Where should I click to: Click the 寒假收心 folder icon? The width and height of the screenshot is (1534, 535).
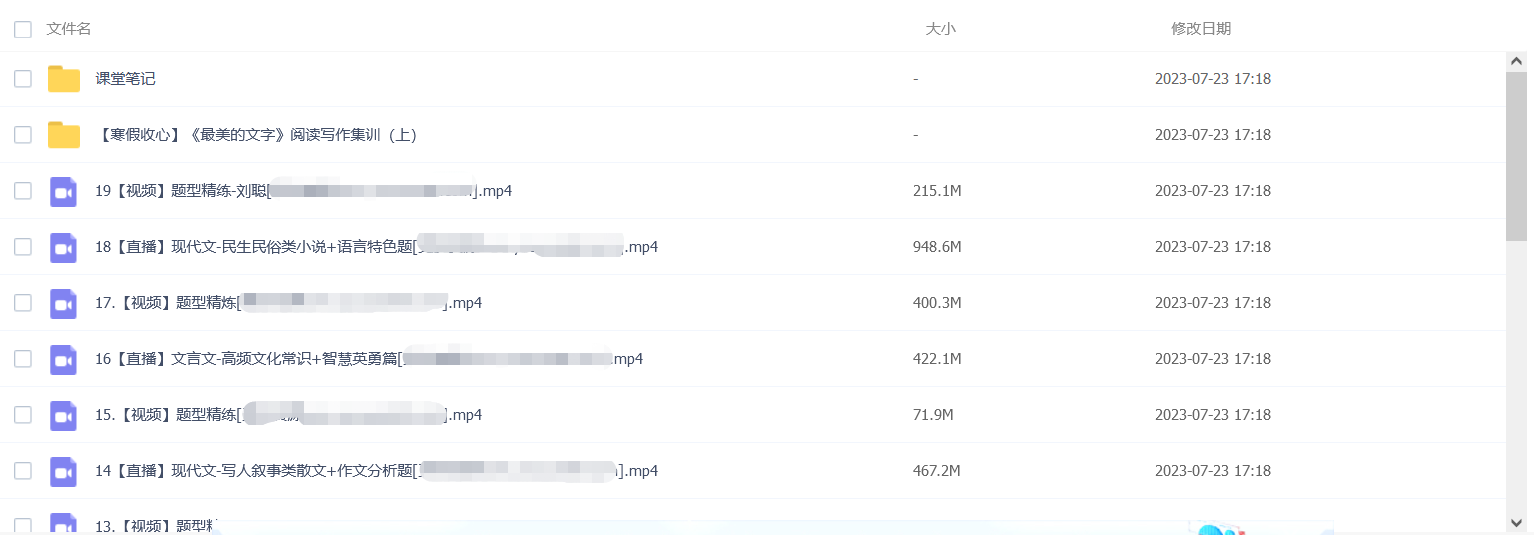coord(64,135)
